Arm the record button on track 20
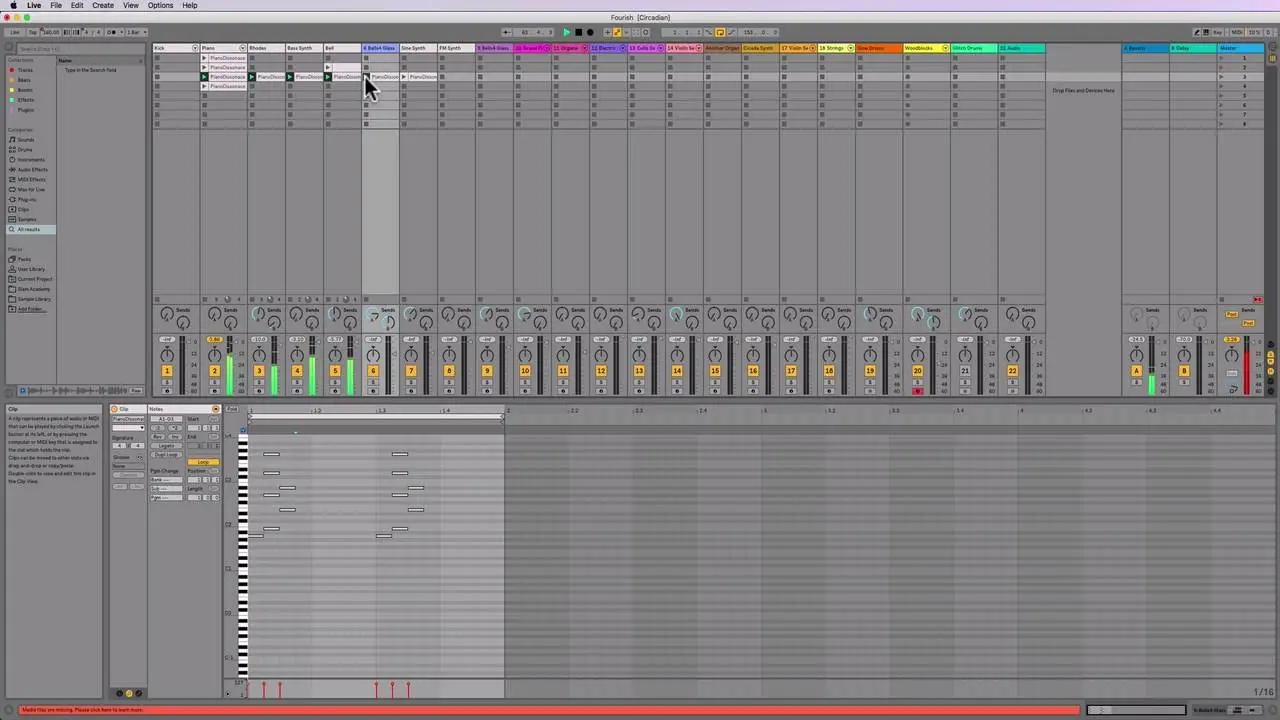The image size is (1280, 720). coord(917,391)
